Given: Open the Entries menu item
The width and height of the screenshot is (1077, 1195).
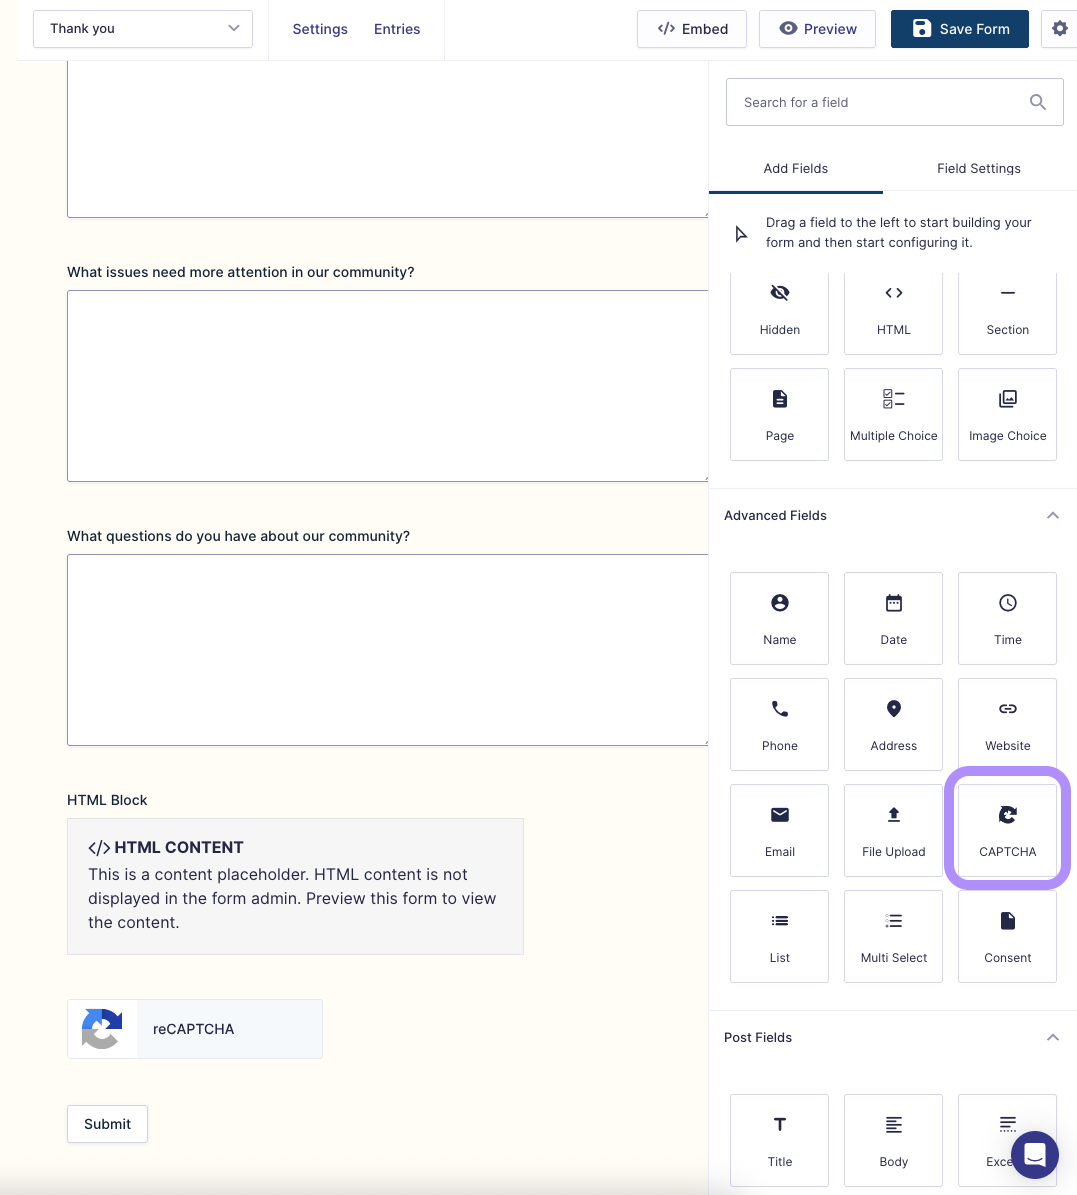Looking at the screenshot, I should (x=397, y=29).
